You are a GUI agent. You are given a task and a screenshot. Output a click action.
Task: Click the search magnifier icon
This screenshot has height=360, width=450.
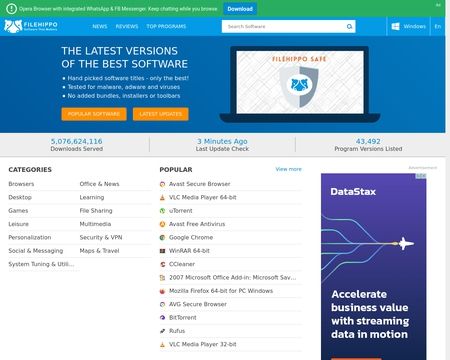349,27
